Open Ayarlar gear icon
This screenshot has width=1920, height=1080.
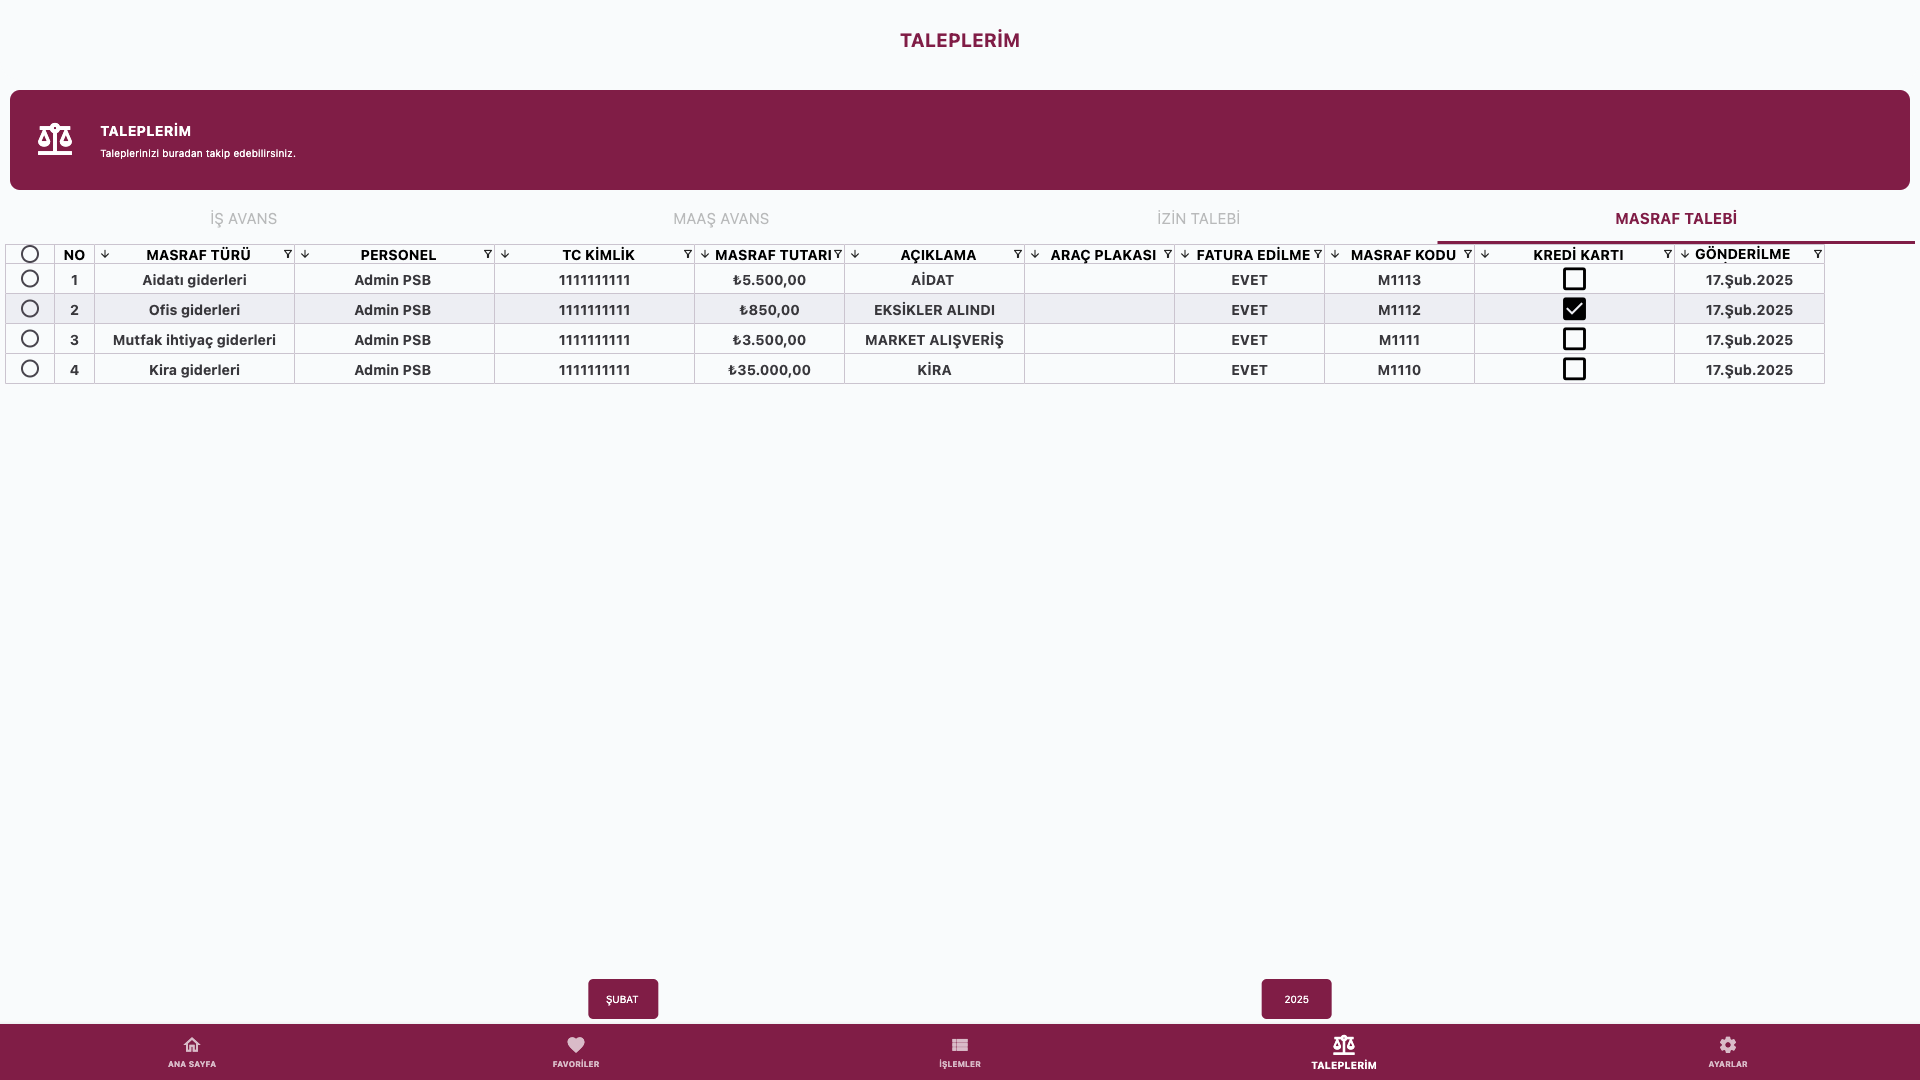click(x=1727, y=1045)
